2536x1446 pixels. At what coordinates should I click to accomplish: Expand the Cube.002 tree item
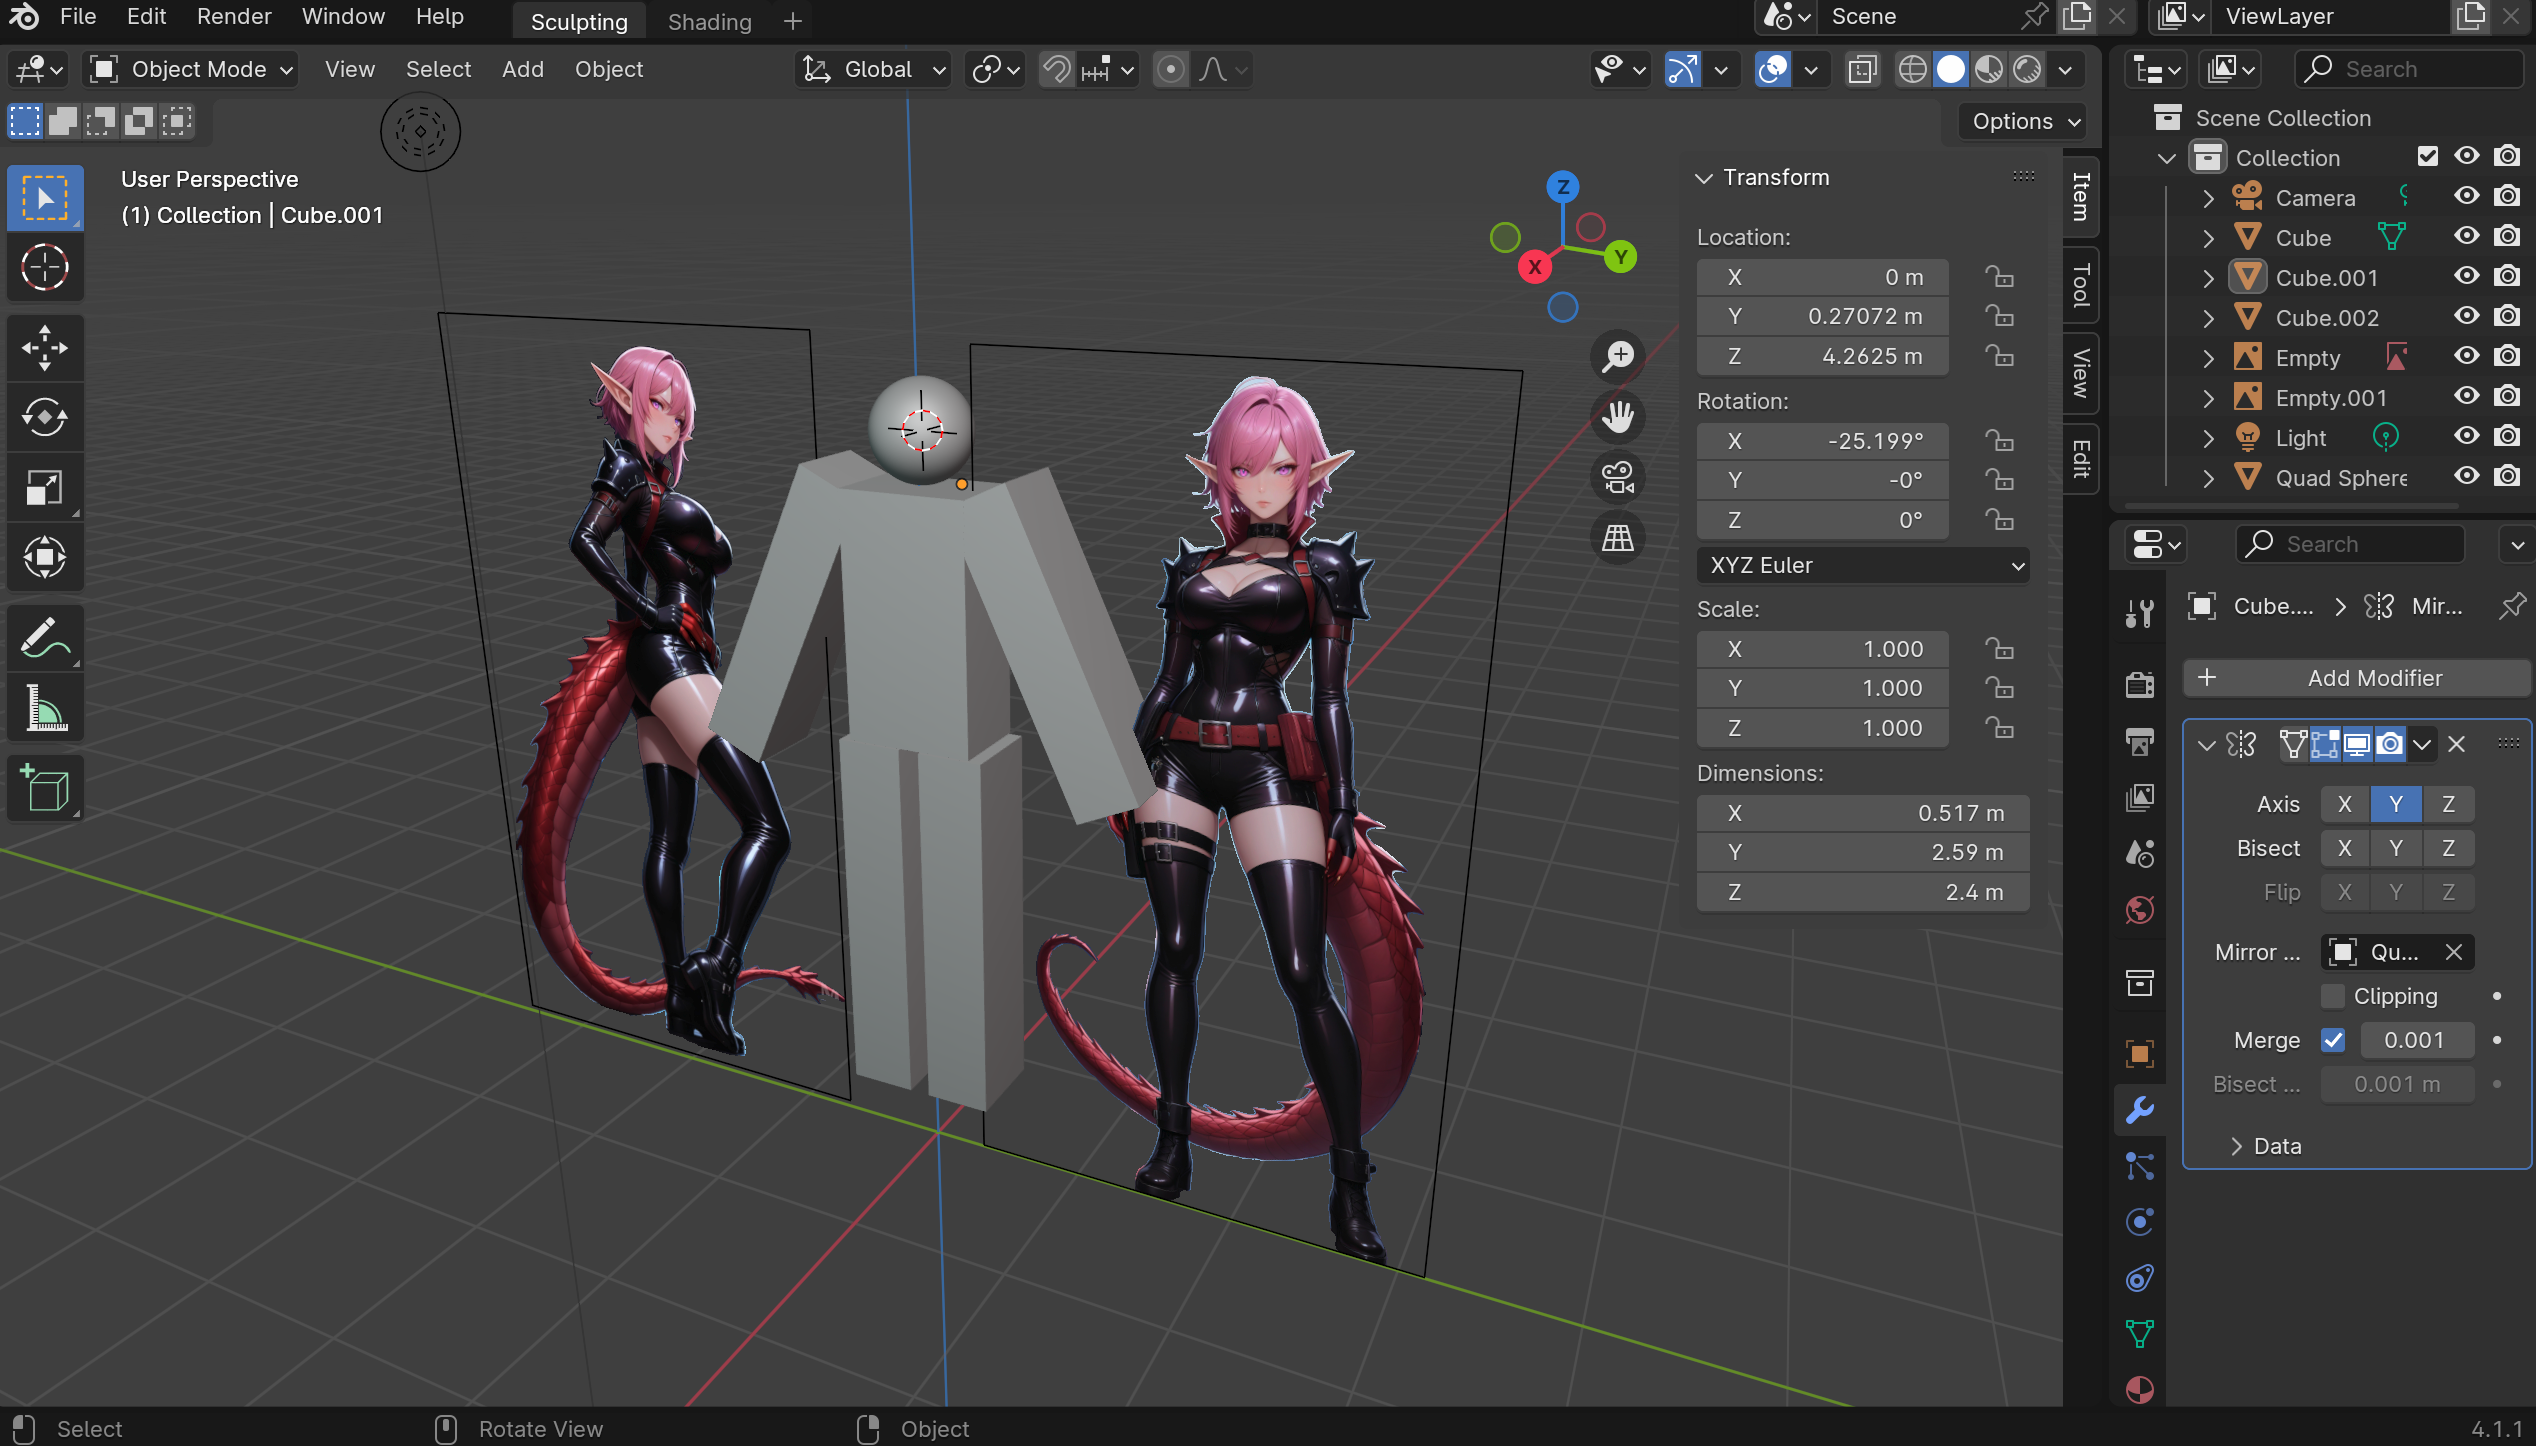point(2208,318)
